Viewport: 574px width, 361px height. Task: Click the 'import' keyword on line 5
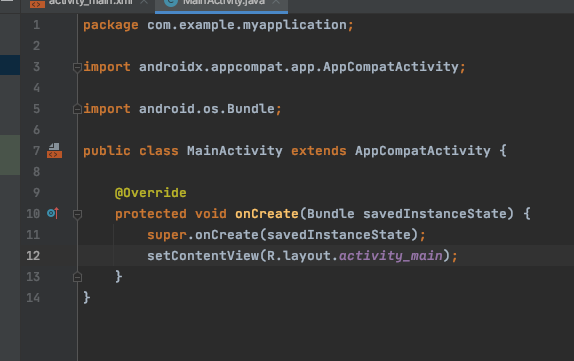coord(107,109)
